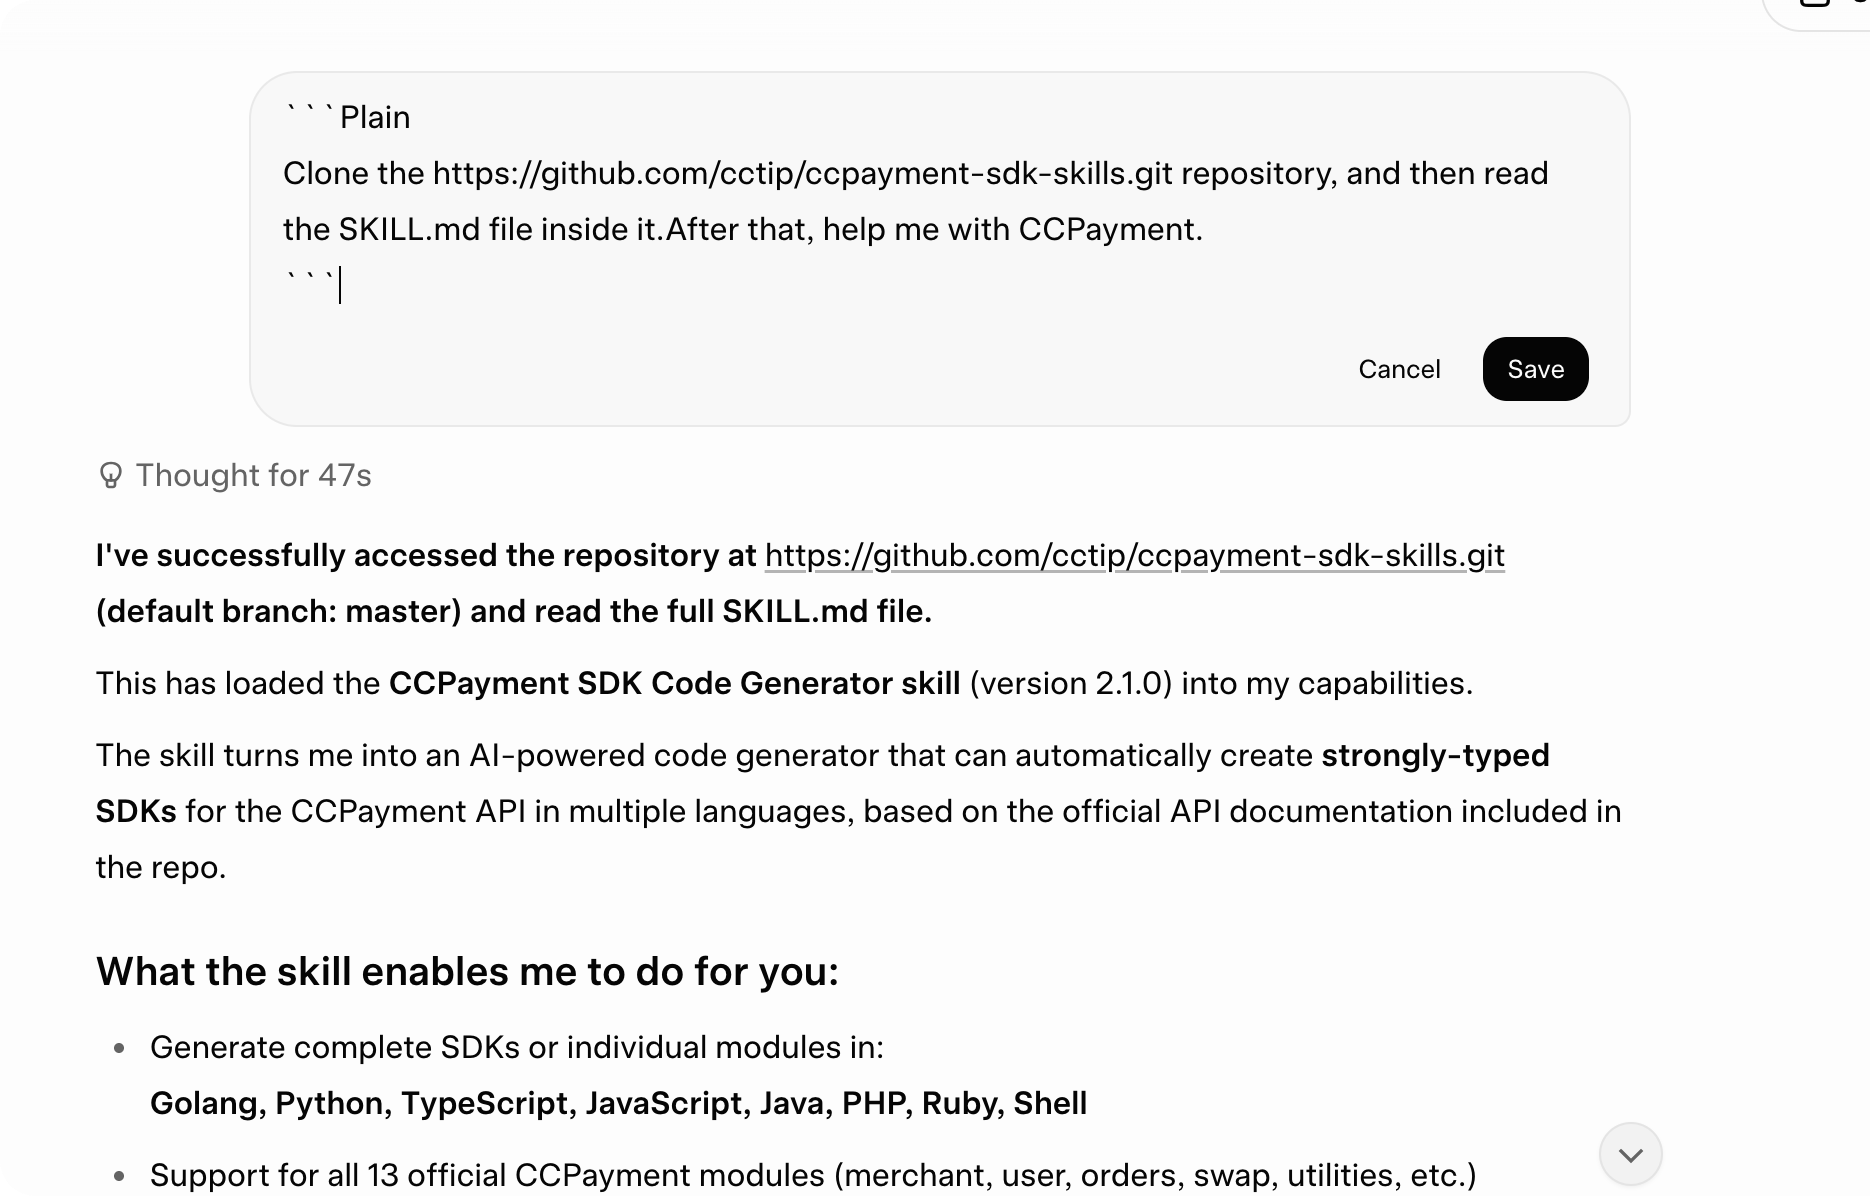Click the "```Plain" language label in the code block
The width and height of the screenshot is (1870, 1196).
pos(346,116)
